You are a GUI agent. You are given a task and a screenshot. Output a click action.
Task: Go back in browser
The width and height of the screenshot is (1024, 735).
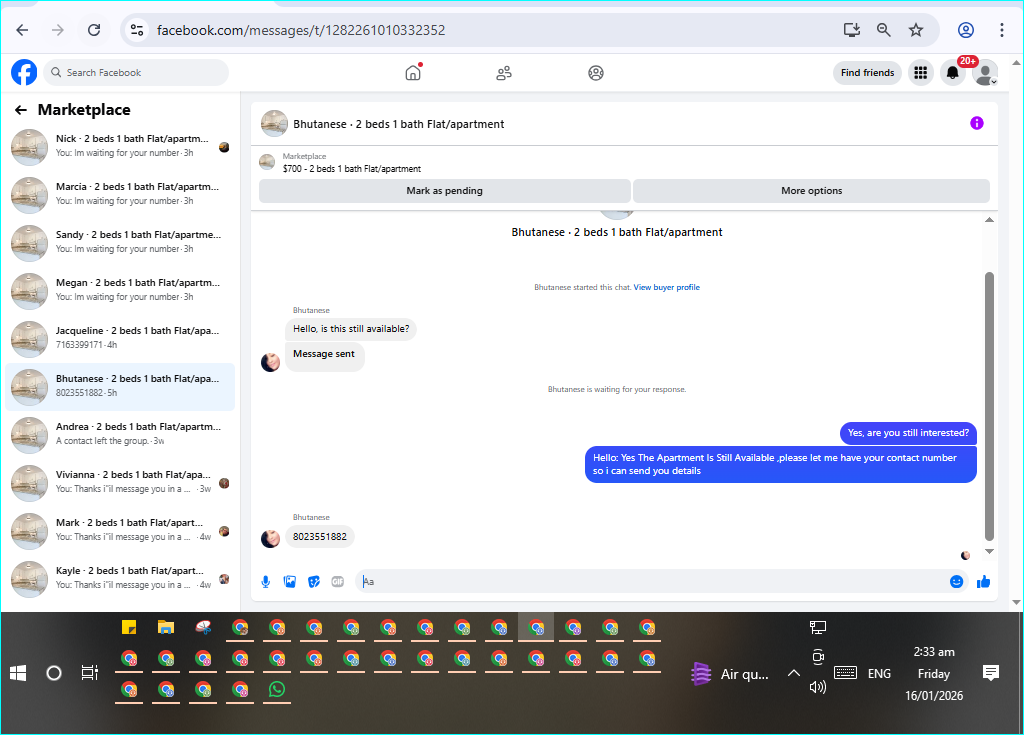click(22, 30)
